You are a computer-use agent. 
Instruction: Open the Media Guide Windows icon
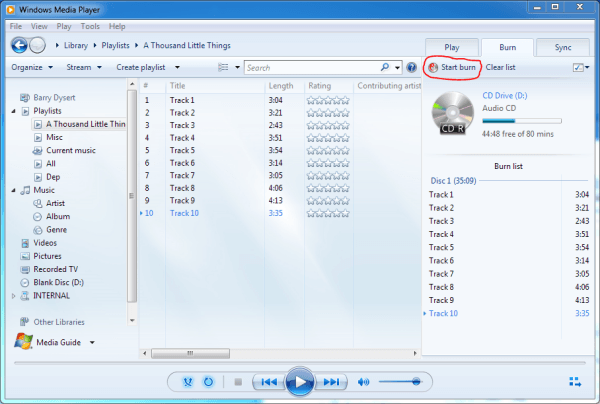click(23, 341)
